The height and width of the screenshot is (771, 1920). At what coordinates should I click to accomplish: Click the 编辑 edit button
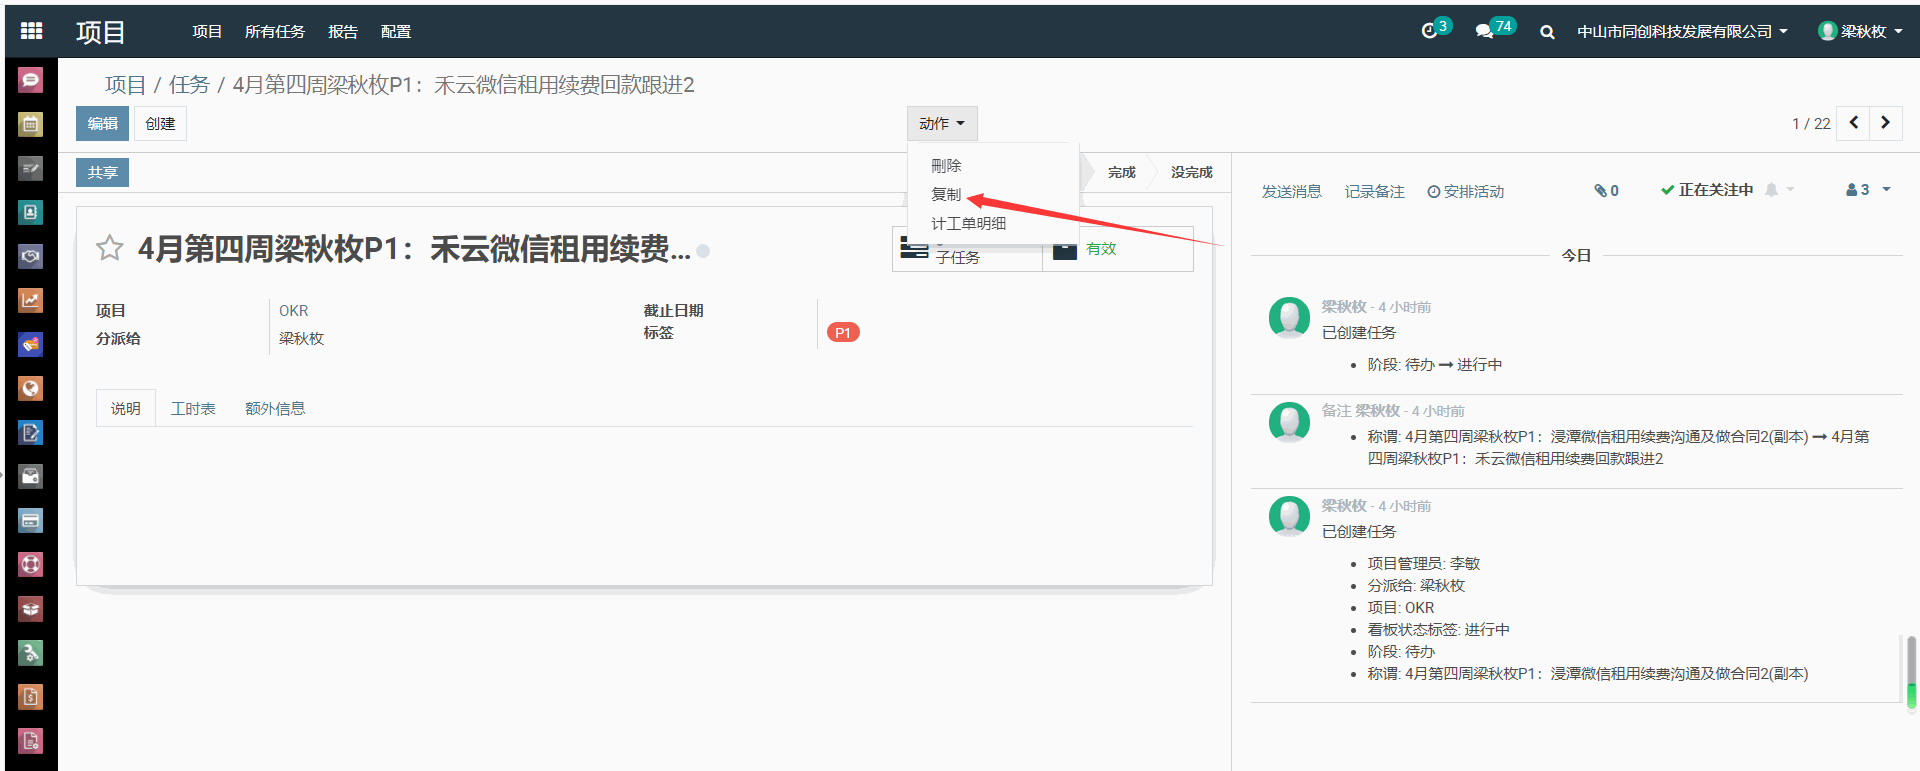click(x=102, y=123)
